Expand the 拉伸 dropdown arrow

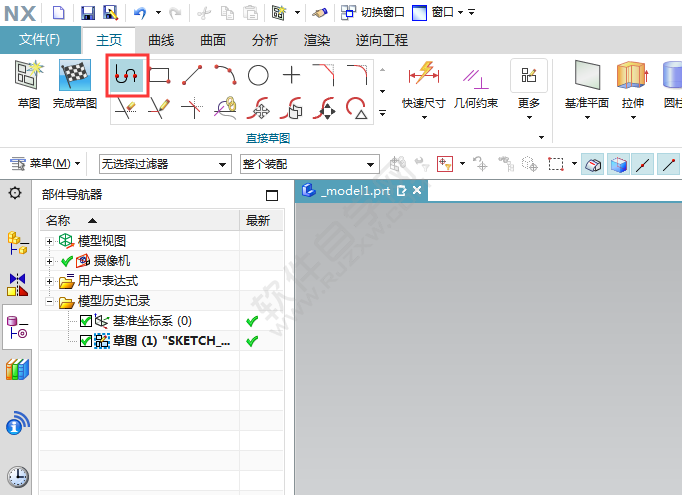click(x=633, y=117)
